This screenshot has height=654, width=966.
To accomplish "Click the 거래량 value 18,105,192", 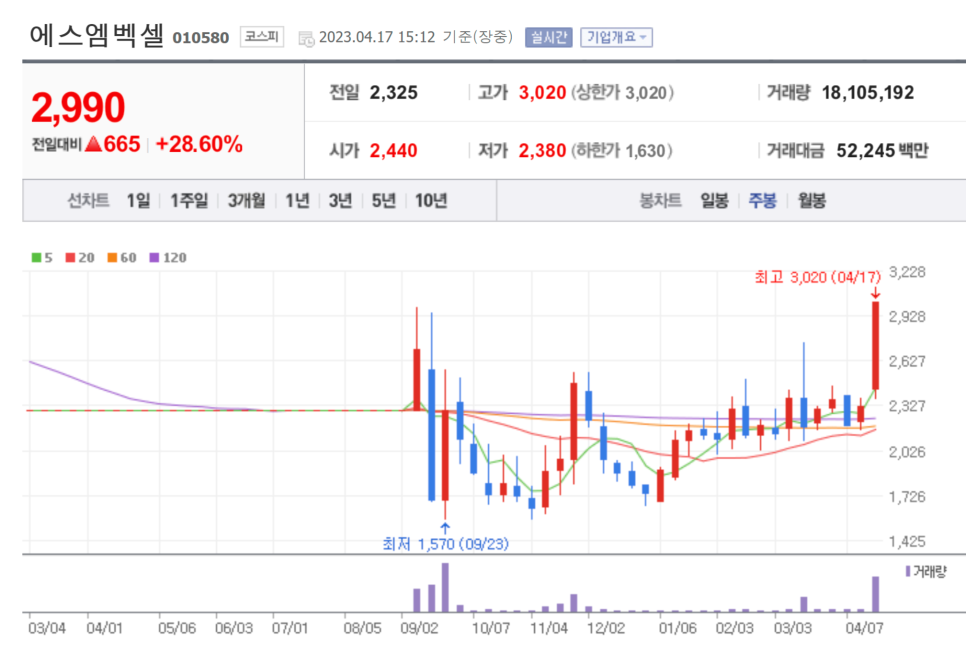I will tap(868, 93).
